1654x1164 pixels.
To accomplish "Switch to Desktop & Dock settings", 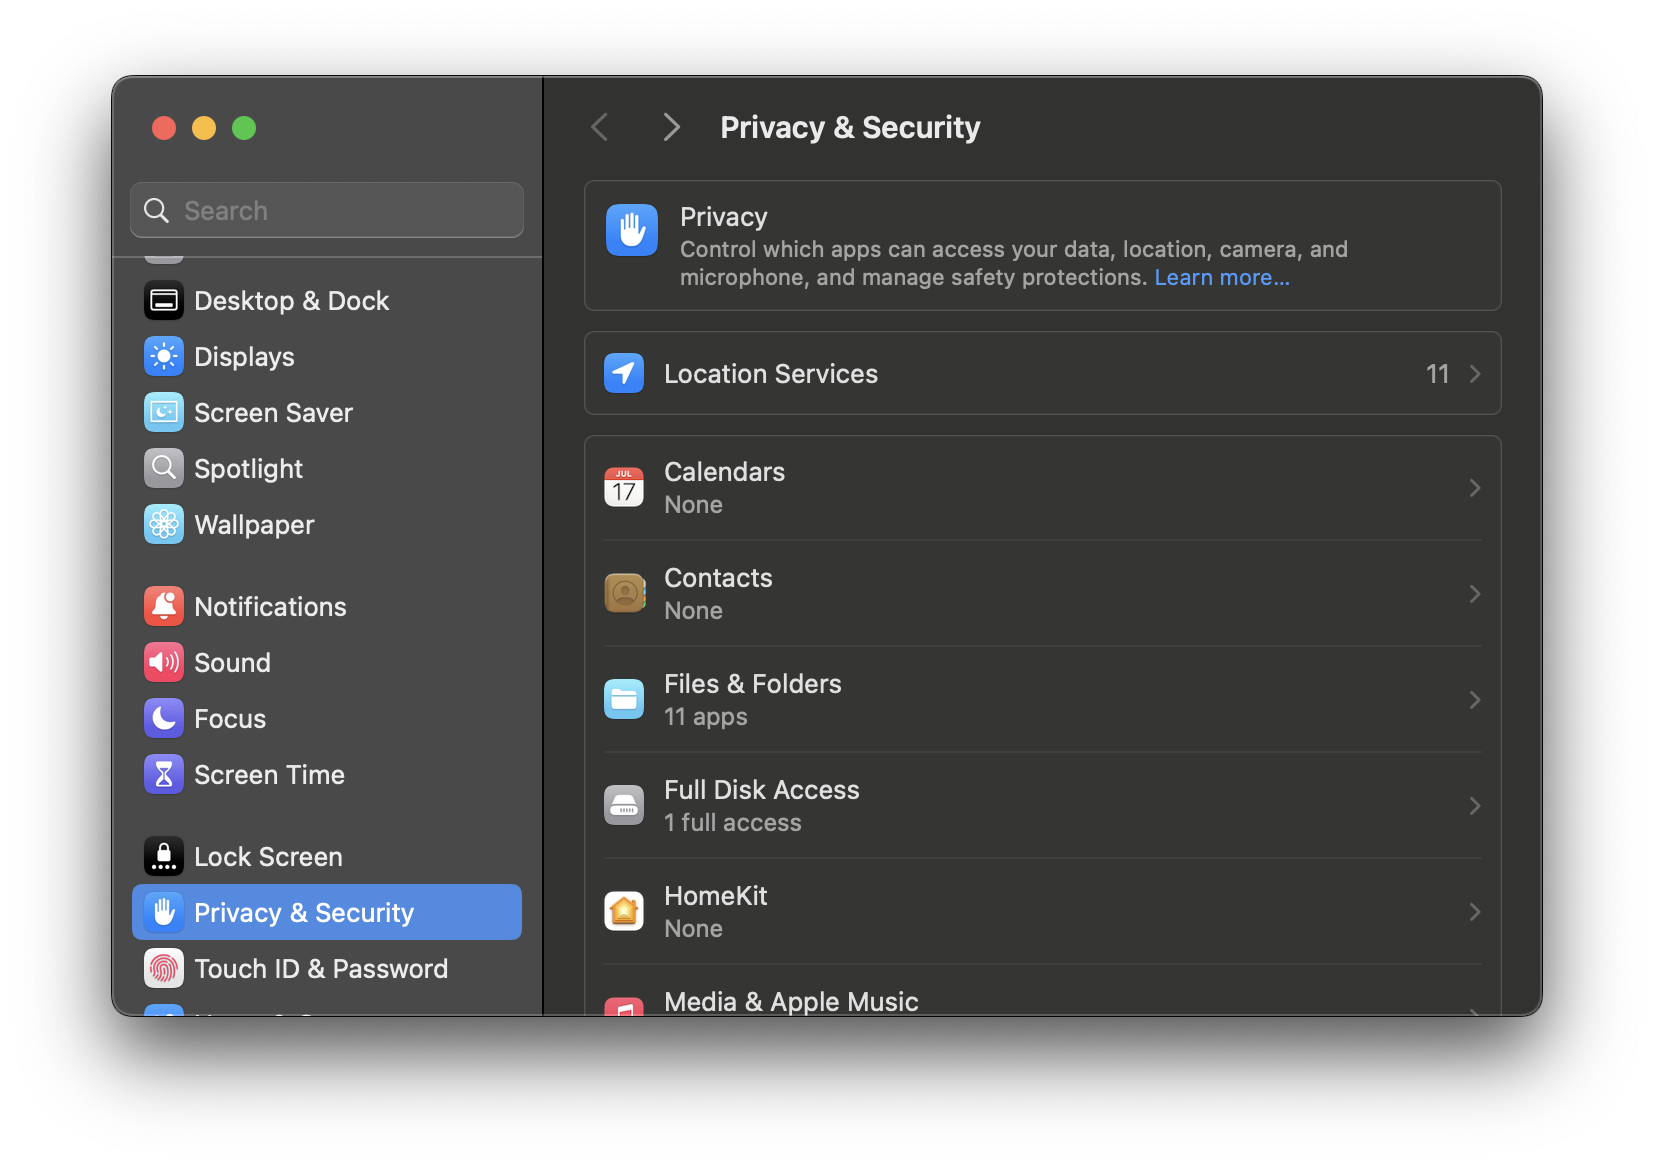I will click(x=291, y=300).
